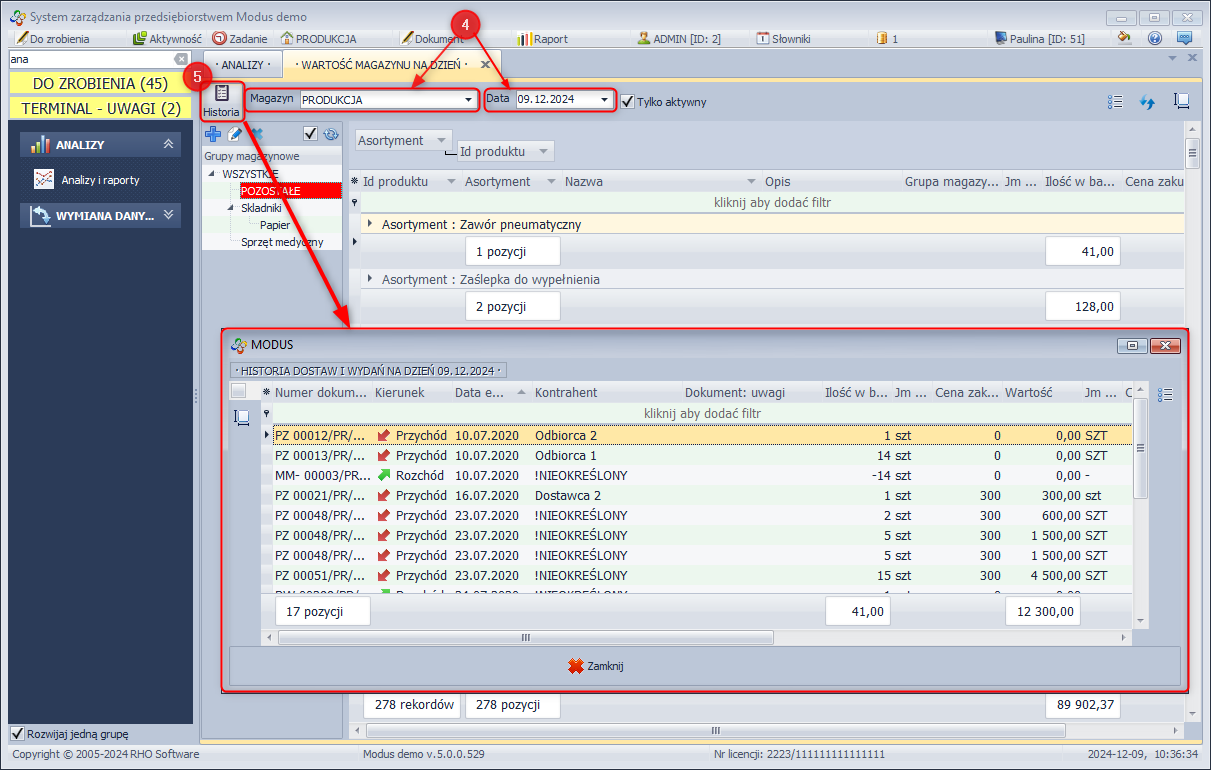Viewport: 1211px width, 770px height.
Task: Refresh the warehouse groups list
Action: pos(331,134)
